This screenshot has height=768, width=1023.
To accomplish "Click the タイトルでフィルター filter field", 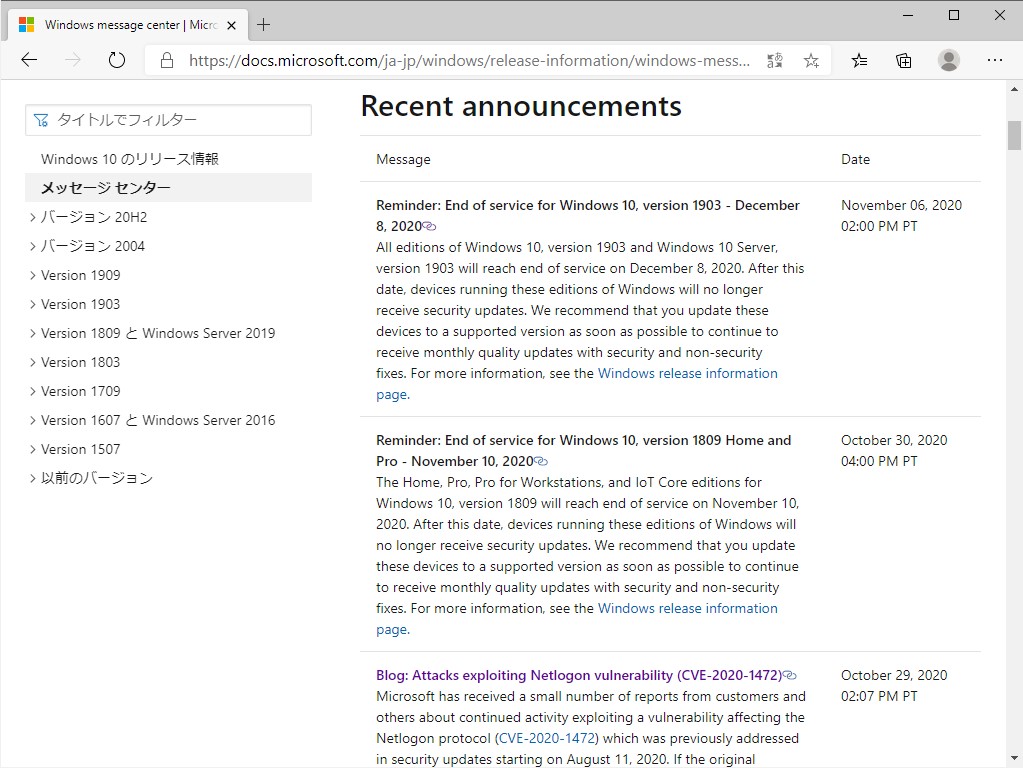I will coord(168,119).
